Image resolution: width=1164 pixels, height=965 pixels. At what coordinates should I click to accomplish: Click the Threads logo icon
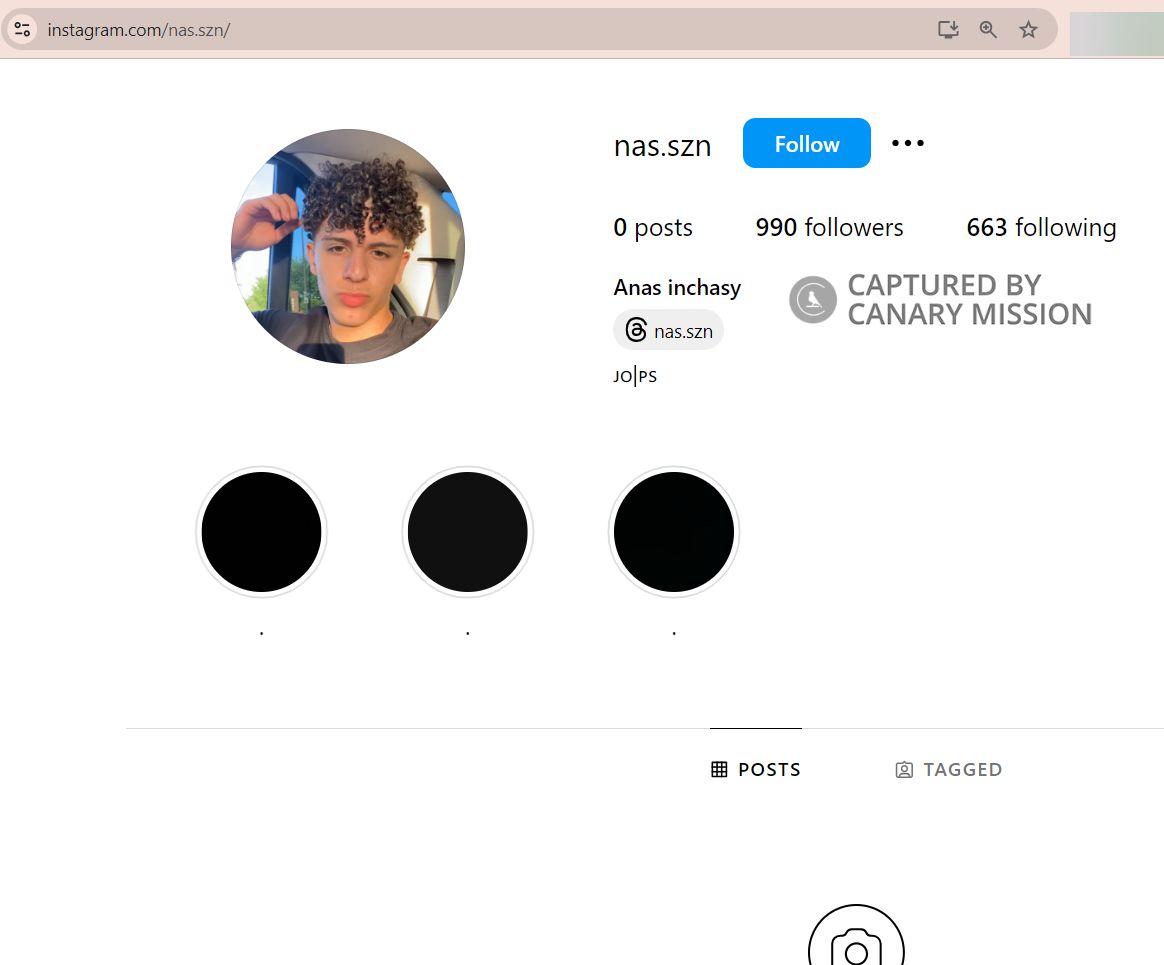pos(636,330)
